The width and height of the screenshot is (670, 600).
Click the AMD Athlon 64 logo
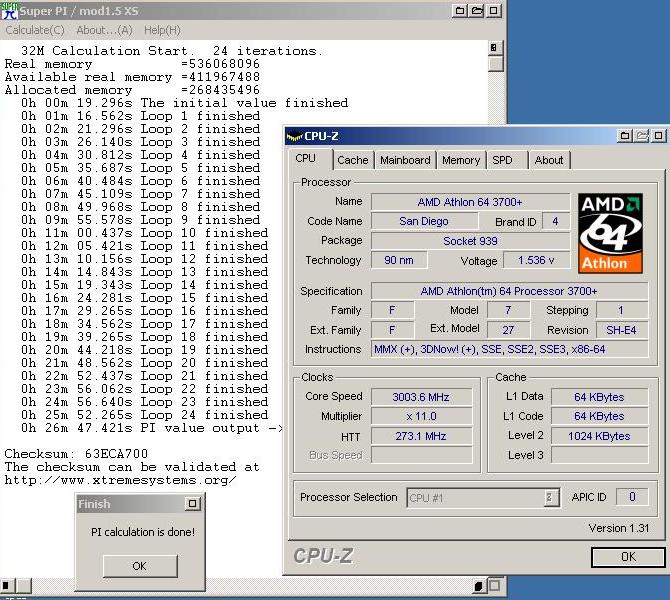610,233
